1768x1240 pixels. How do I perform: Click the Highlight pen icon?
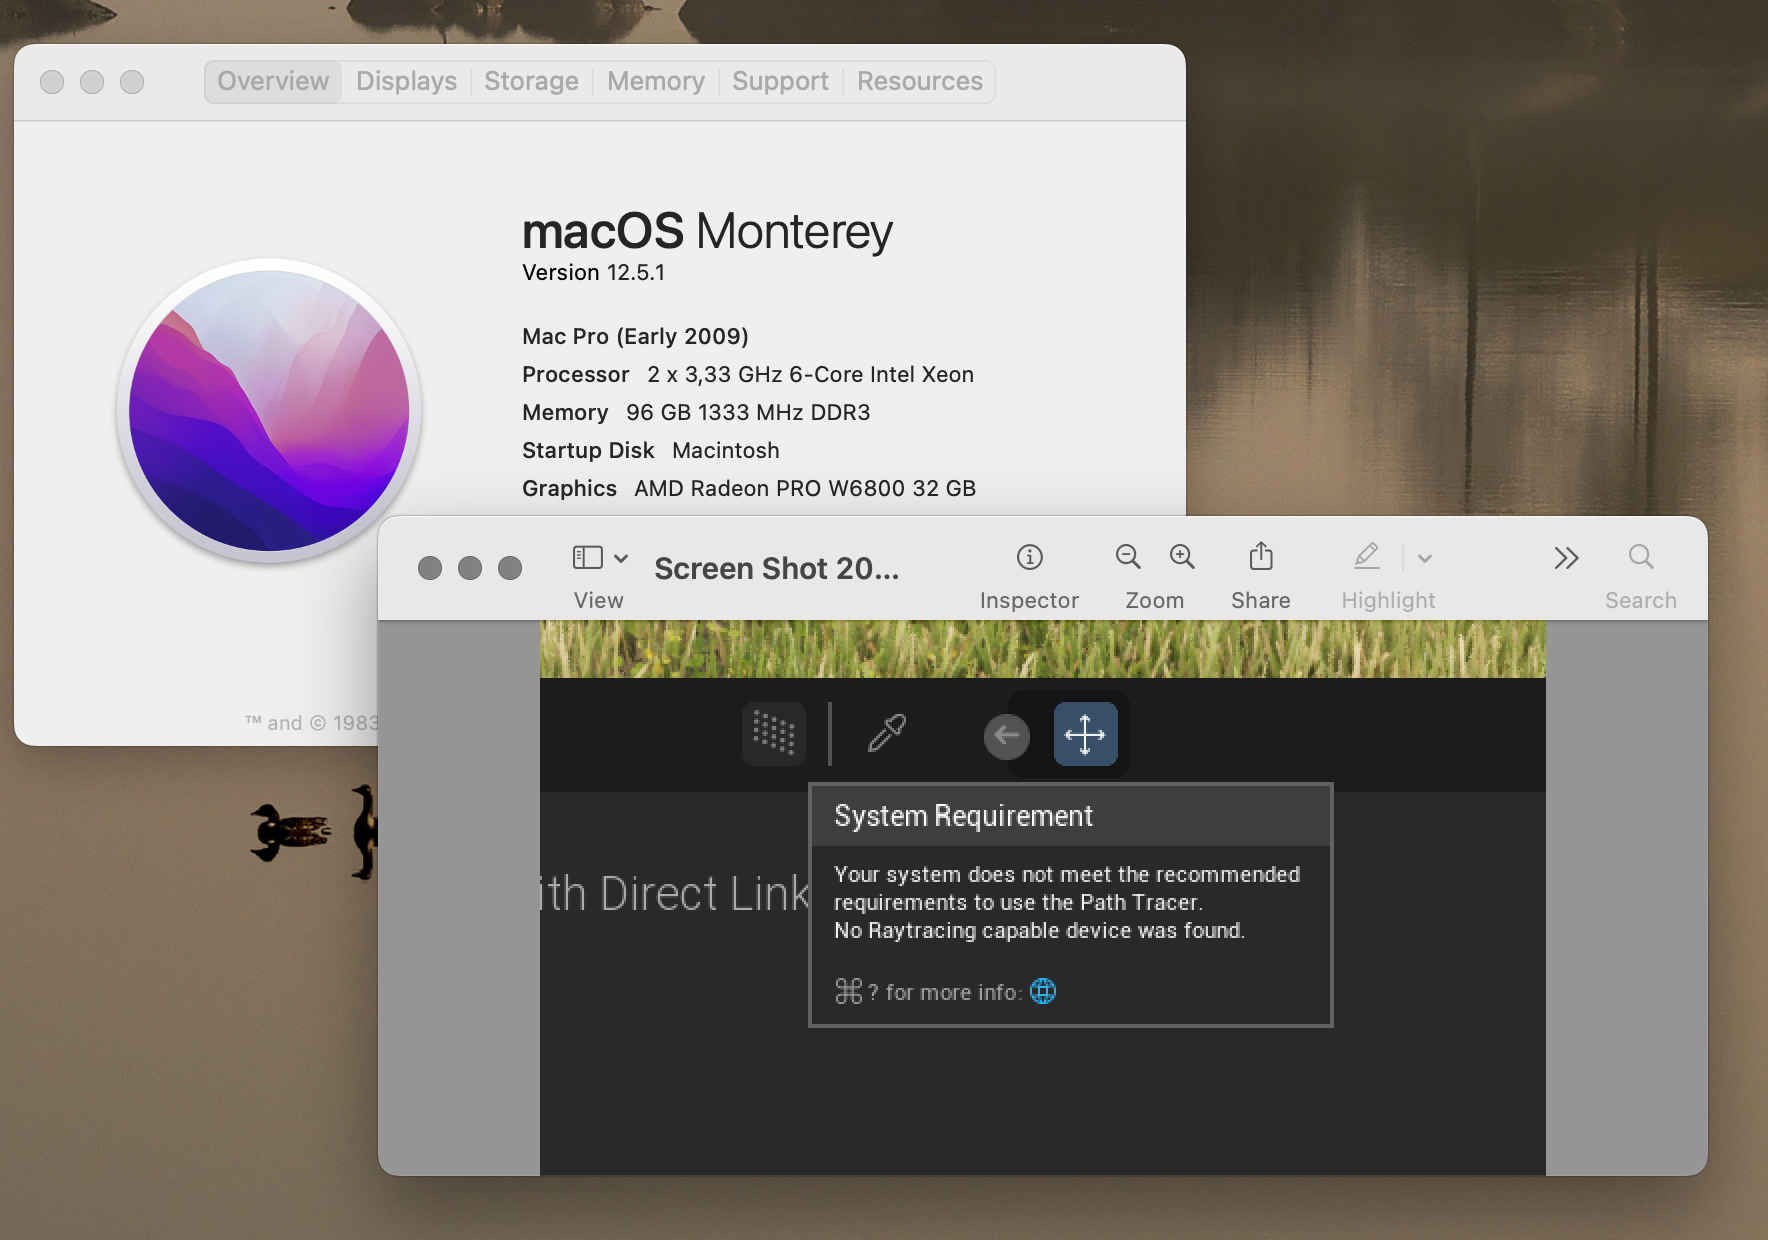click(x=1367, y=556)
